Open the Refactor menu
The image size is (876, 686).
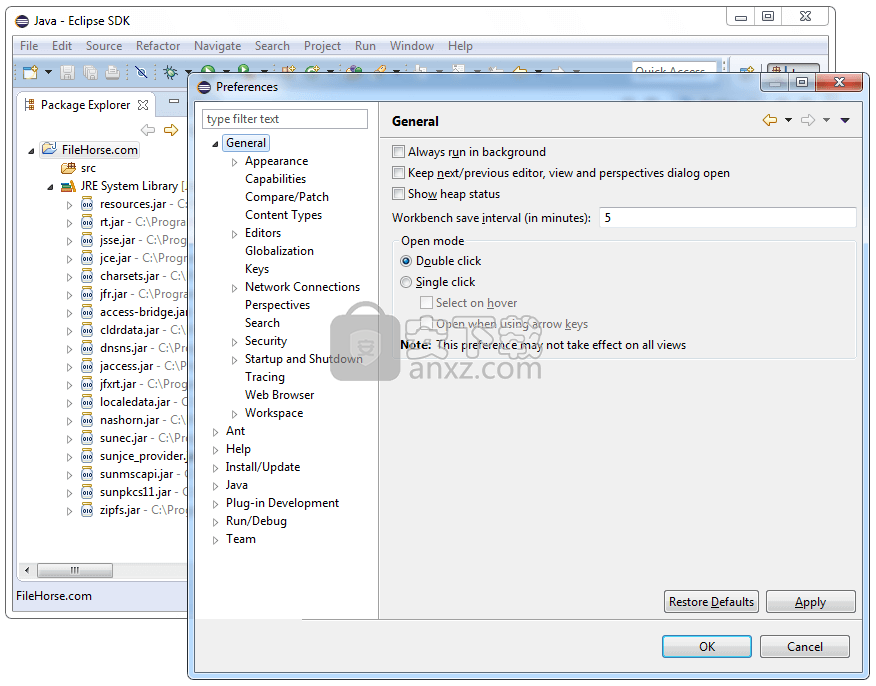158,46
